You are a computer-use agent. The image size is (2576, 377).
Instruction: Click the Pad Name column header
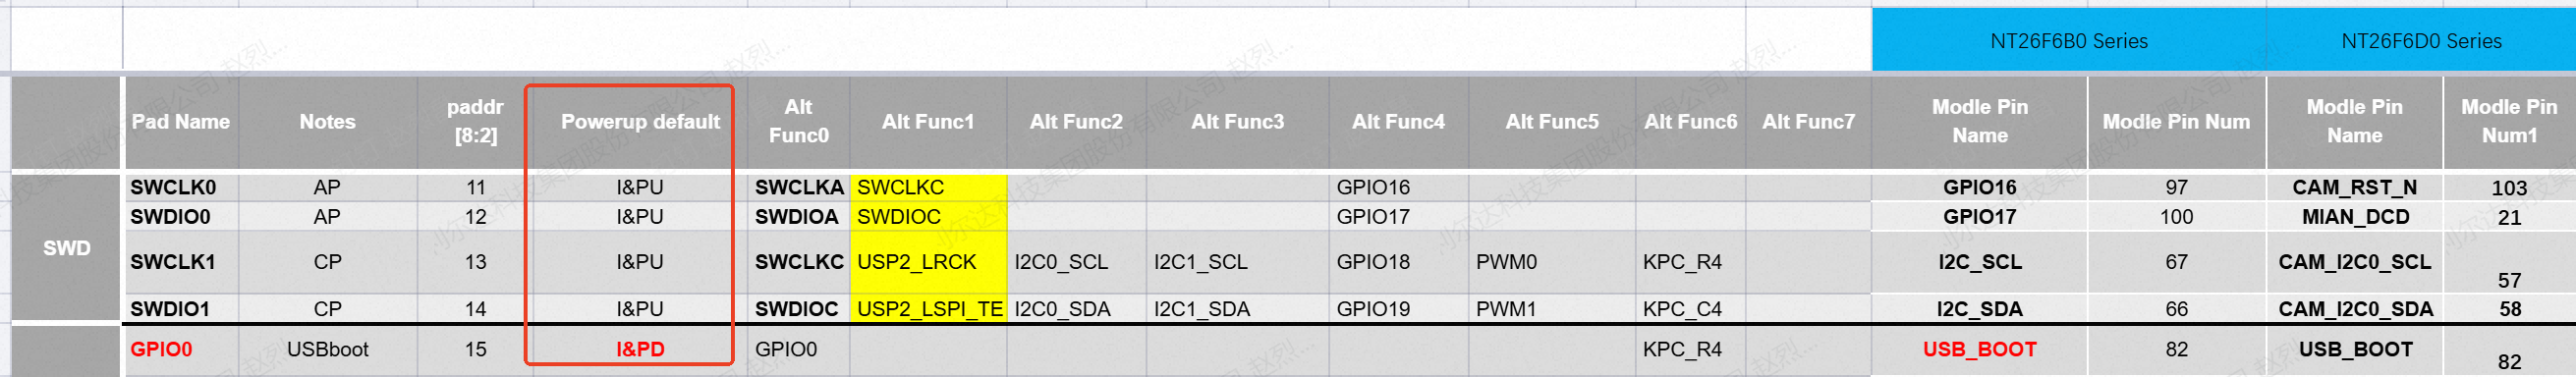180,122
